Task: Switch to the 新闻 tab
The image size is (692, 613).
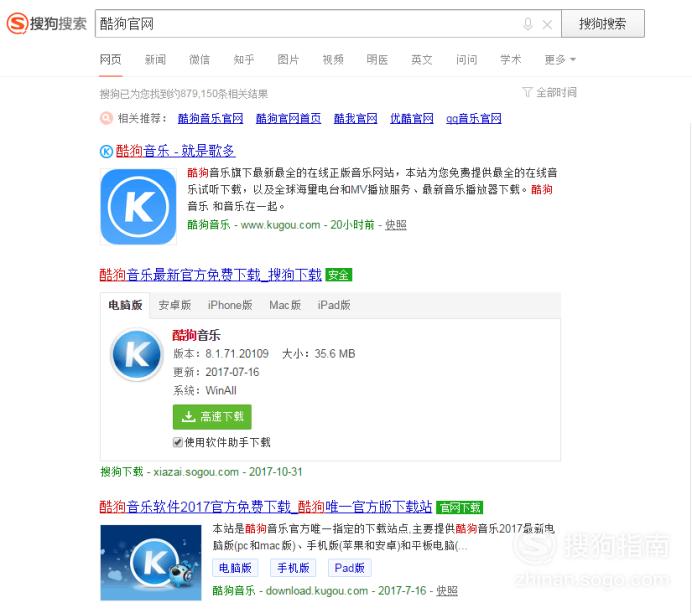Action: [155, 59]
